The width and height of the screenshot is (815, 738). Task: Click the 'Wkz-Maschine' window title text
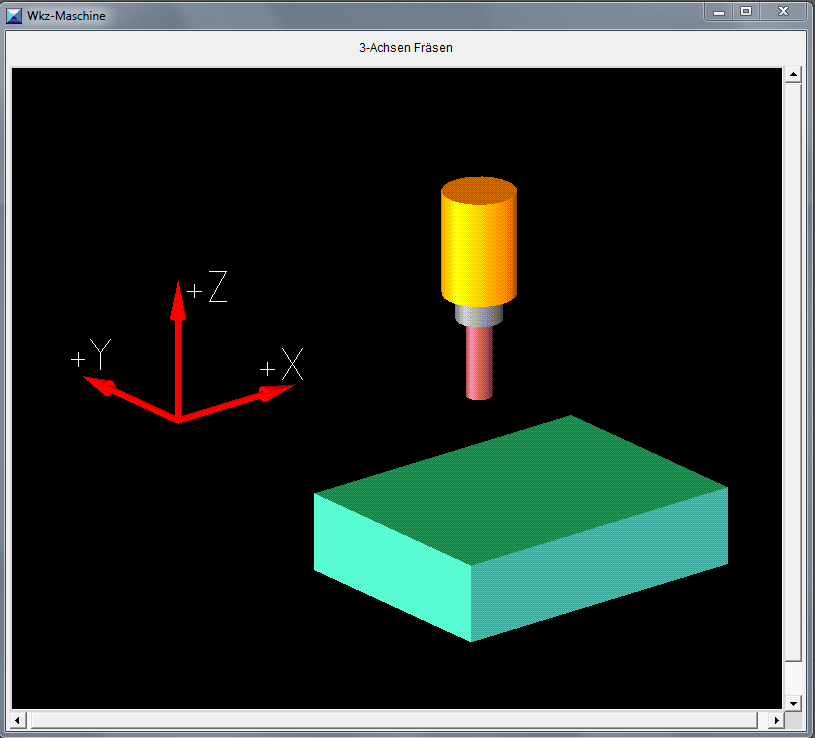tap(67, 16)
